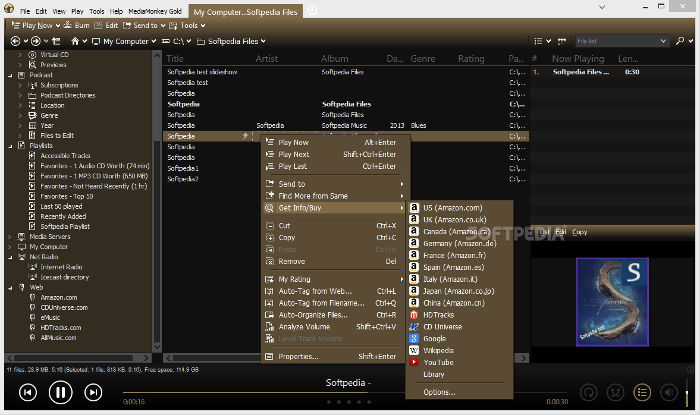
Task: Expand the Media Servers tree node
Action: pyautogui.click(x=10, y=237)
